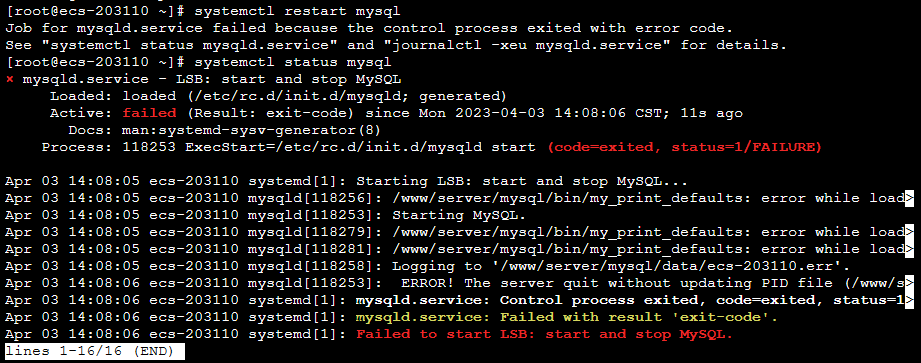Click the truncation arrow on the mysqld[118256] line
Viewport: 921px width, 363px height.
(909, 198)
